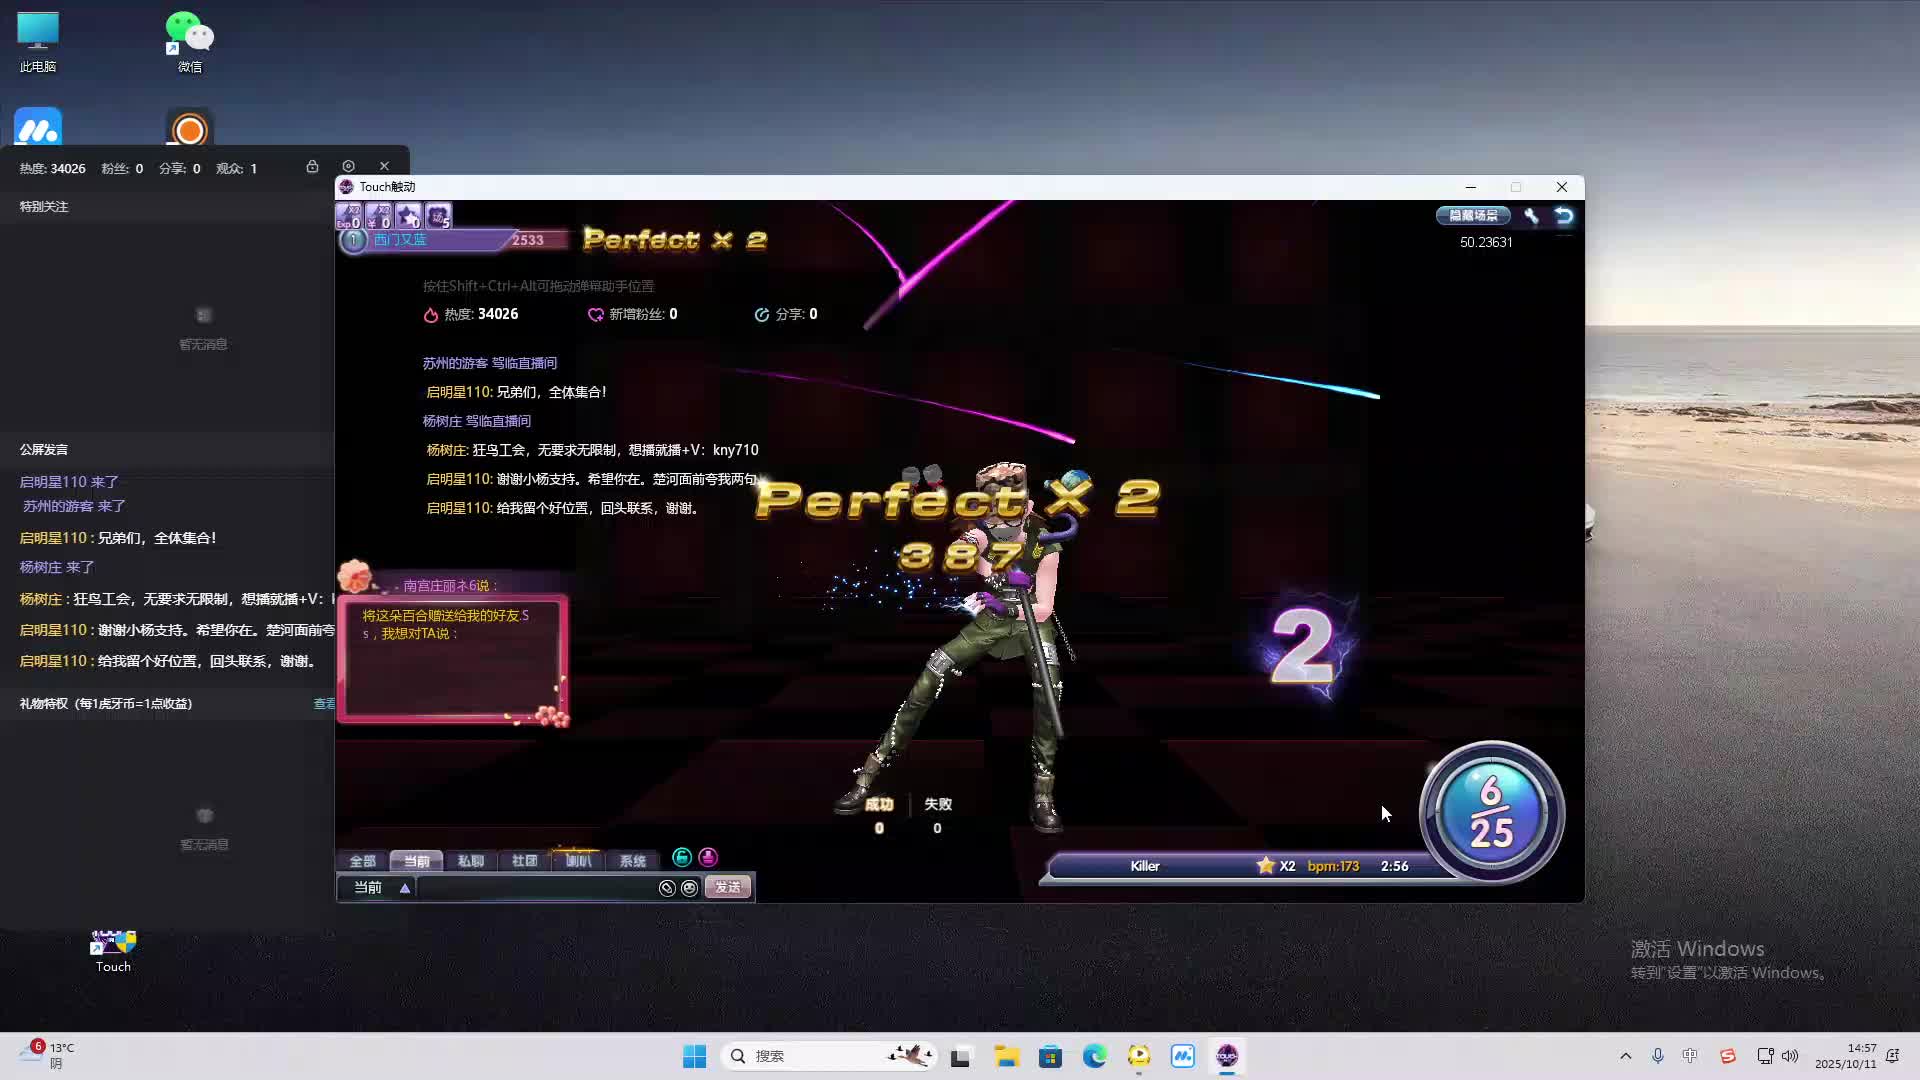Open the wrench settings icon
Viewport: 1920px width, 1080px height.
click(x=1531, y=216)
